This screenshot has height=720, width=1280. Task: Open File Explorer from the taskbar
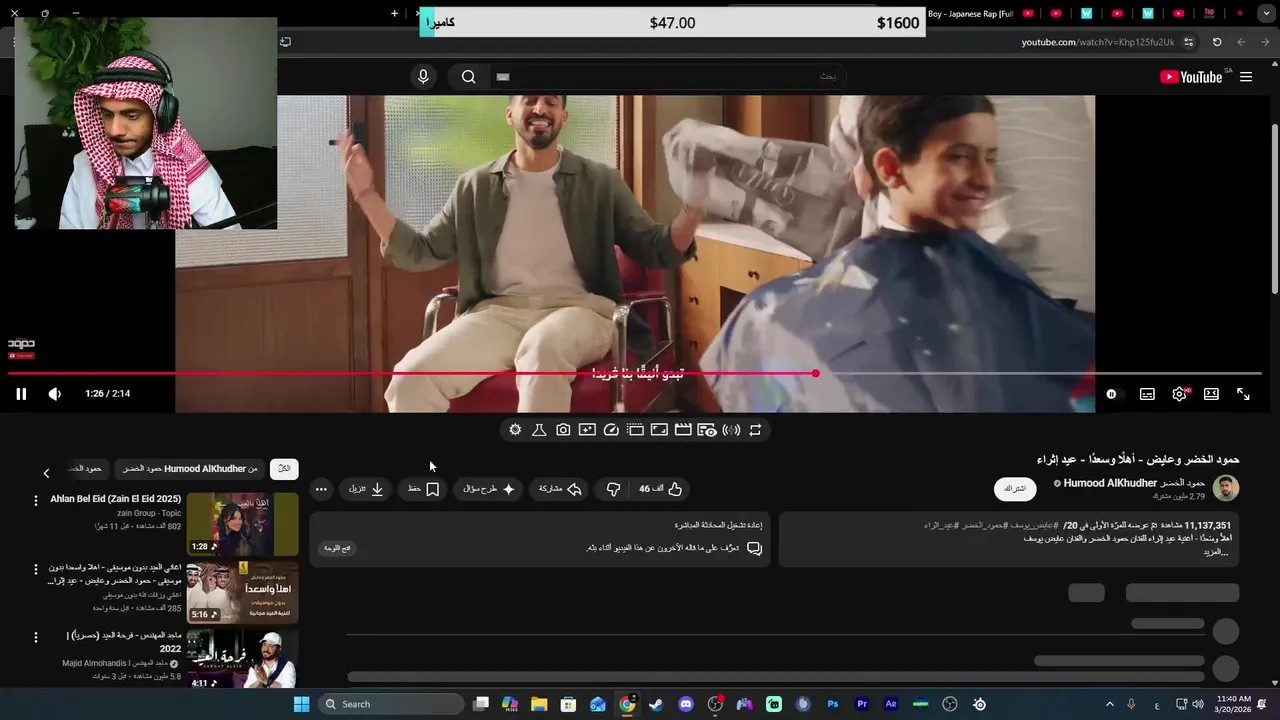tap(539, 704)
